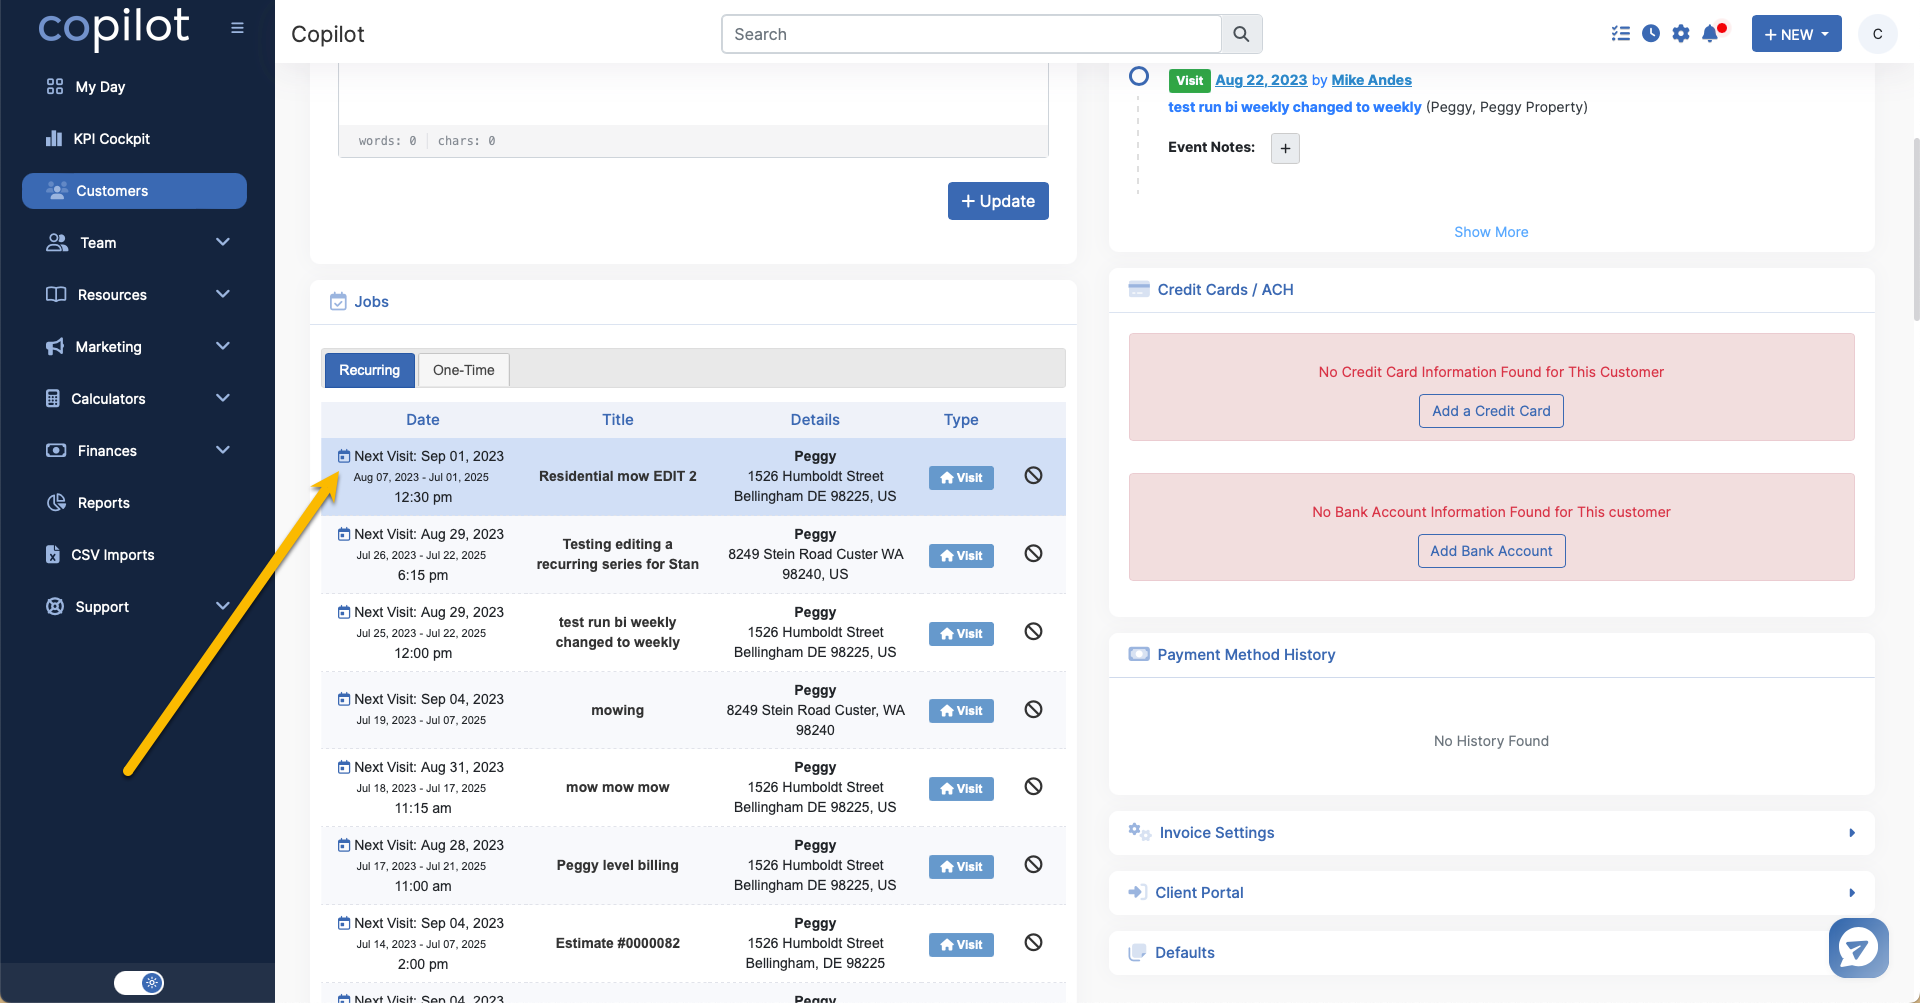Sort by the Date column header
Image resolution: width=1920 pixels, height=1003 pixels.
[423, 420]
